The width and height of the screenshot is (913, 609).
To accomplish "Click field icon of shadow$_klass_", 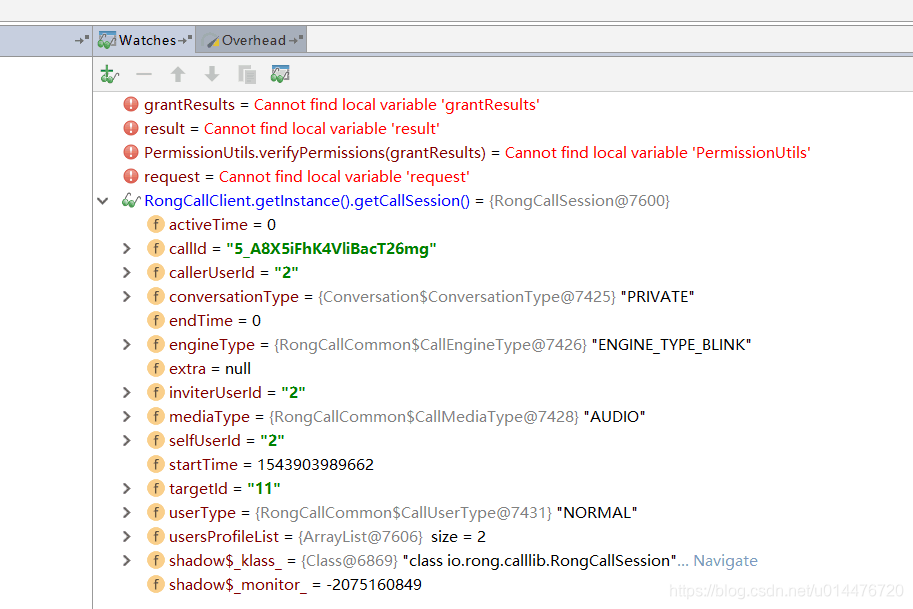I will [x=155, y=561].
